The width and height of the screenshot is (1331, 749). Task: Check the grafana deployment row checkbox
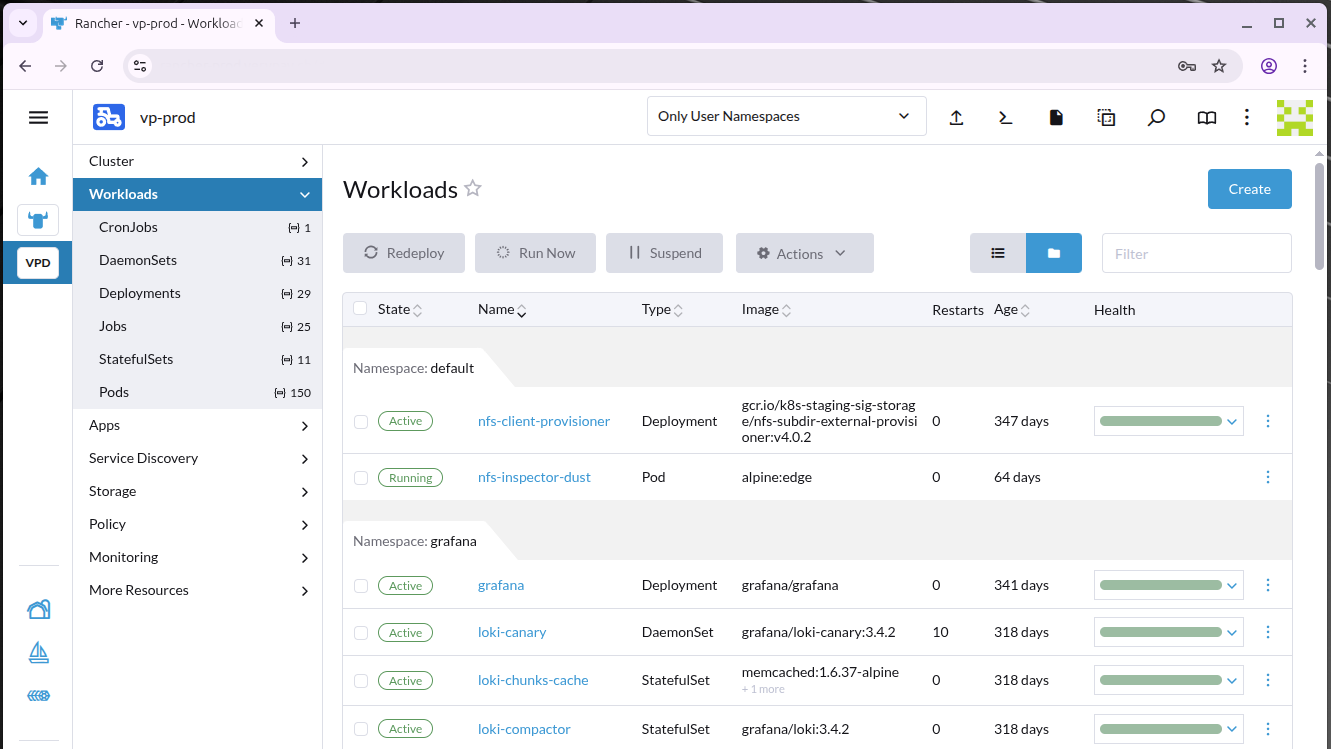[x=361, y=586]
